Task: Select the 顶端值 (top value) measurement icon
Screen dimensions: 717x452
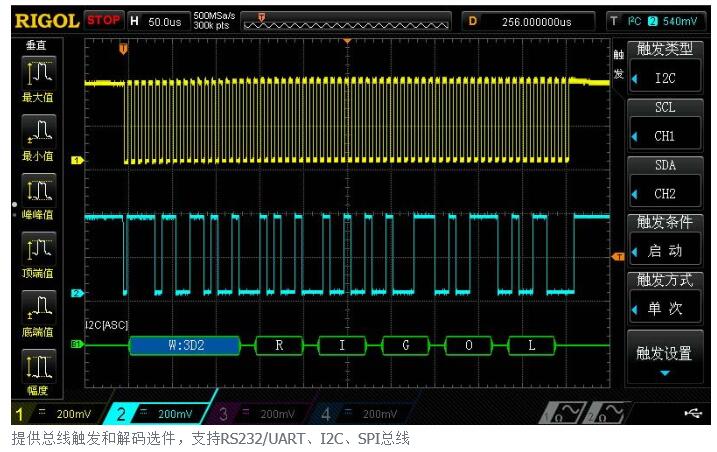Action: tap(38, 248)
